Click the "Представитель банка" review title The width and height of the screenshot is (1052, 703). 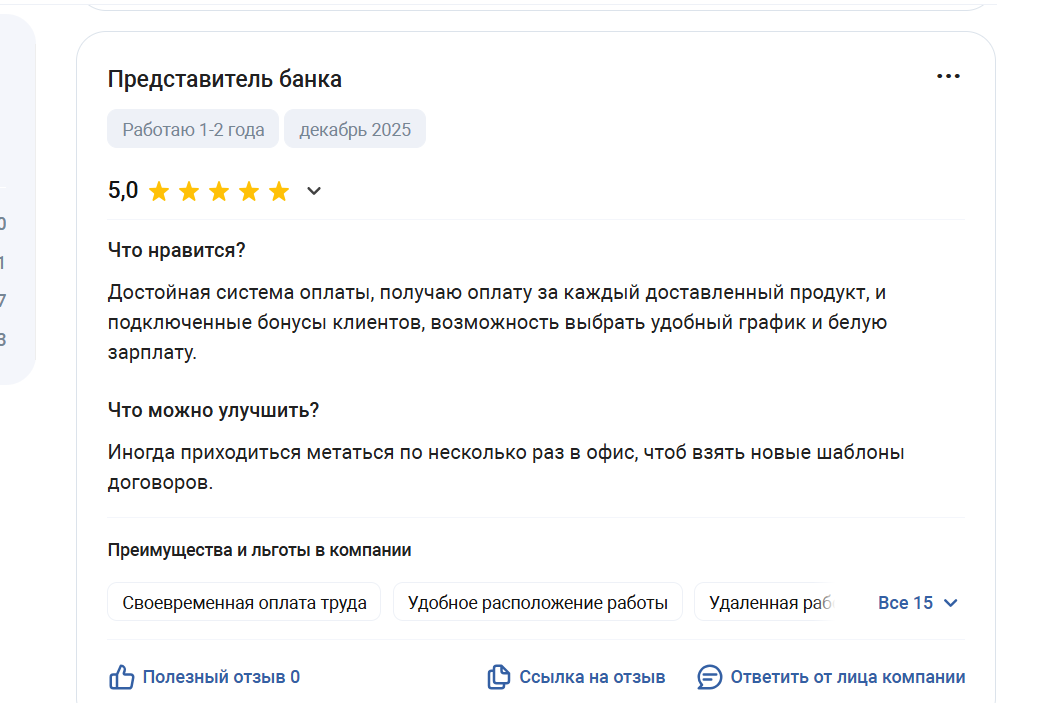224,79
